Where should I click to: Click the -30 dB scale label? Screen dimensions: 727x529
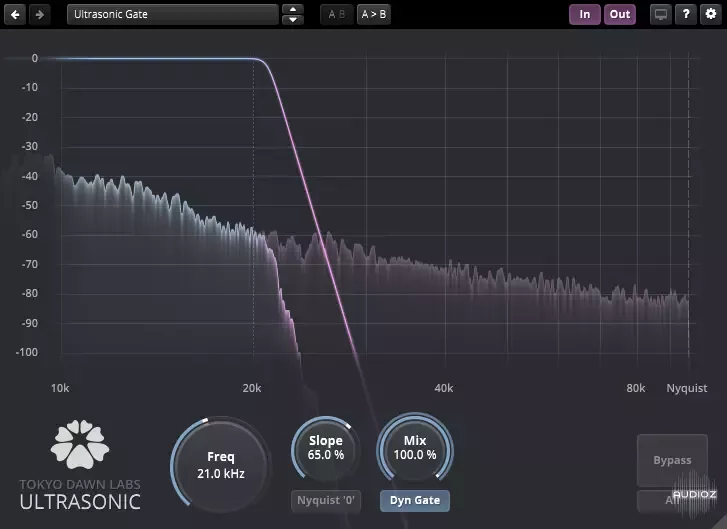pos(29,147)
